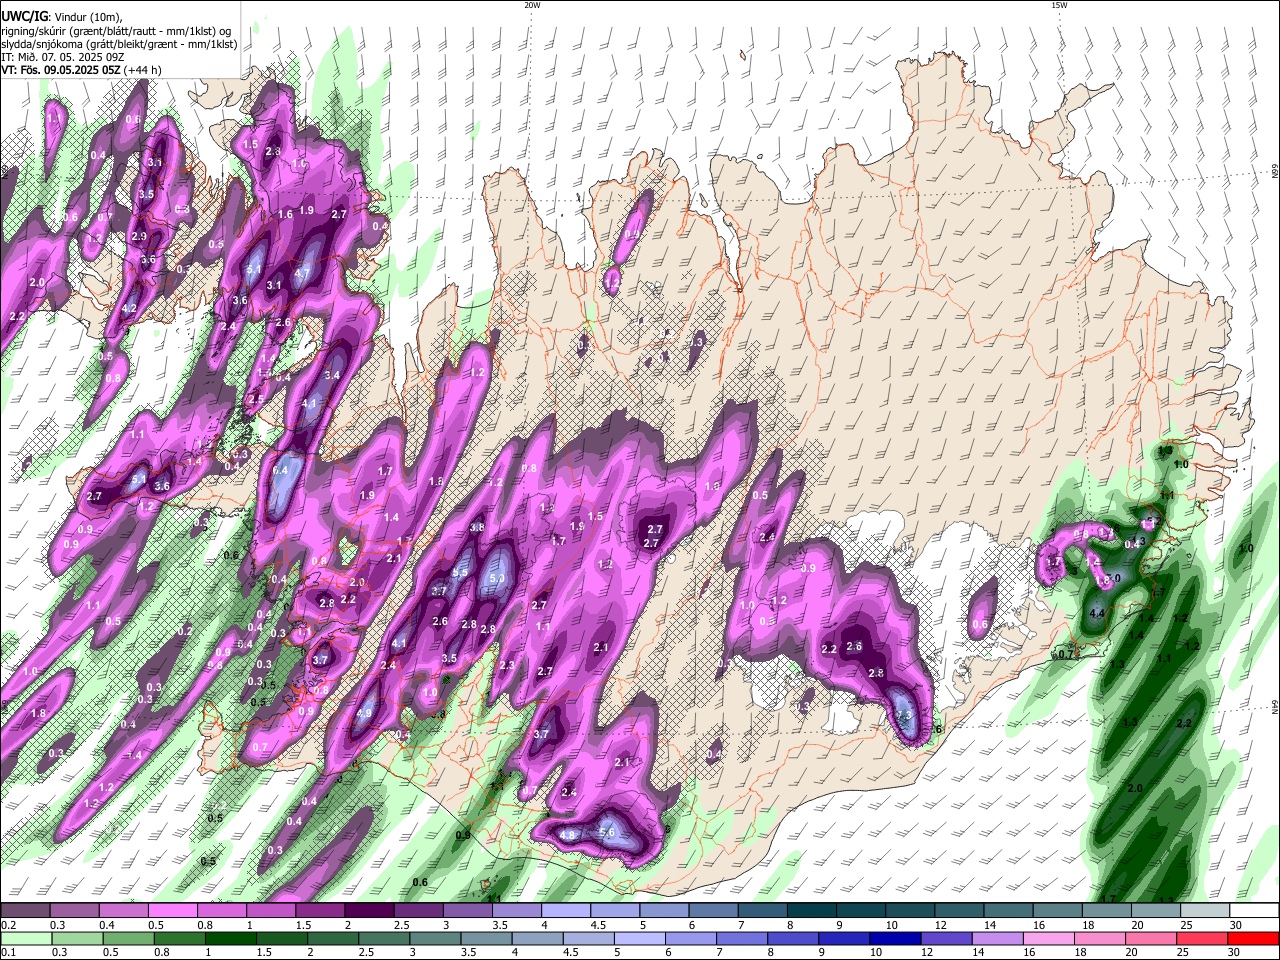Click the 5.6 precipitation value on the south coast

pyautogui.click(x=606, y=832)
